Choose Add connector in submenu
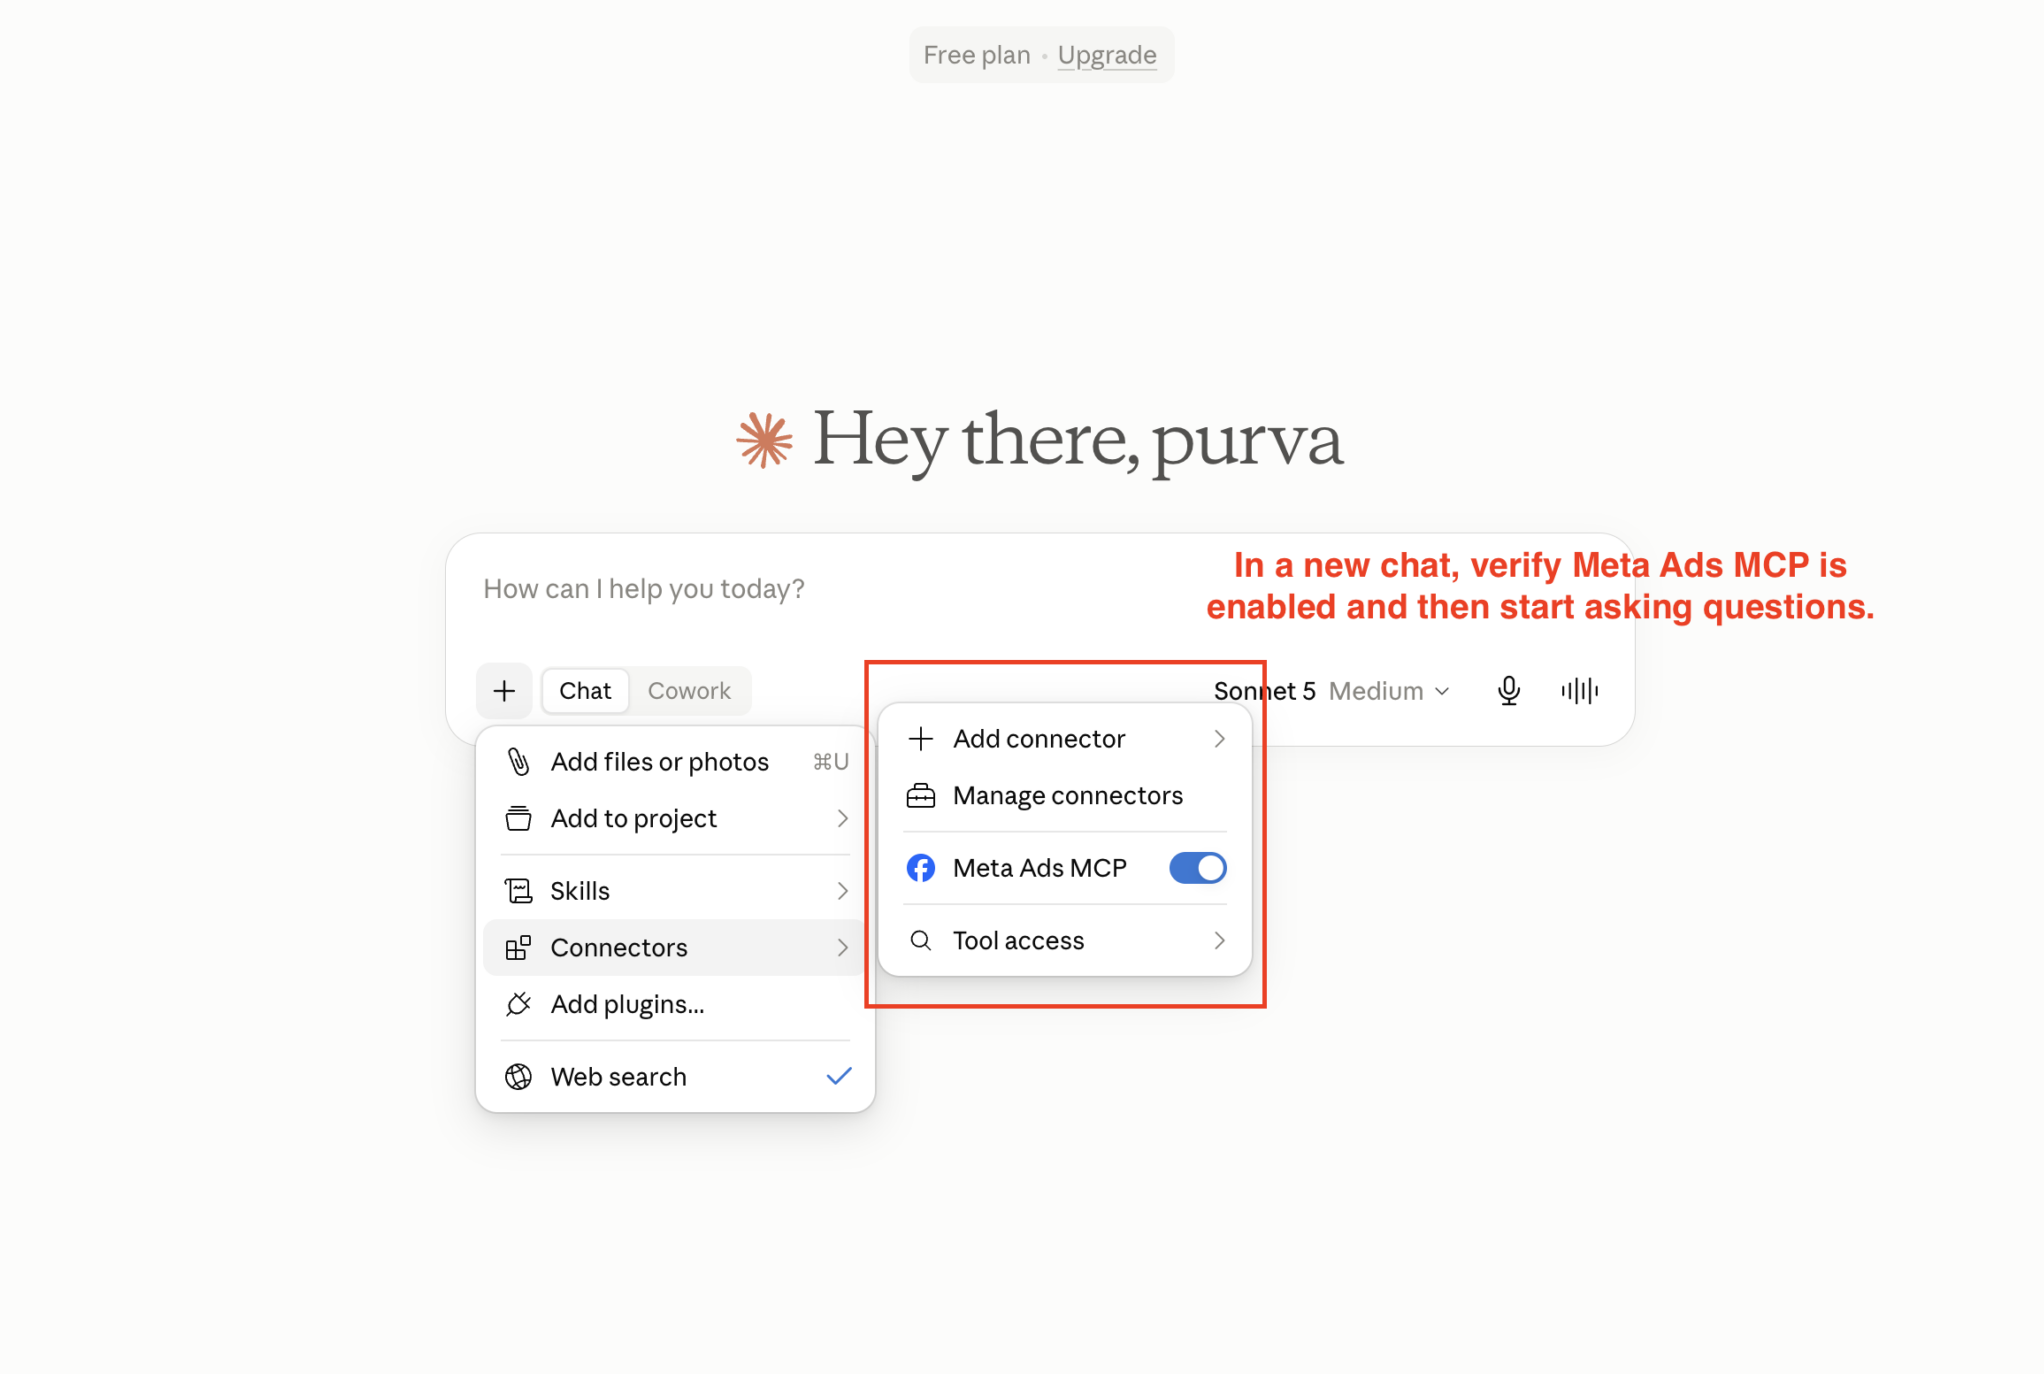 [x=1065, y=739]
